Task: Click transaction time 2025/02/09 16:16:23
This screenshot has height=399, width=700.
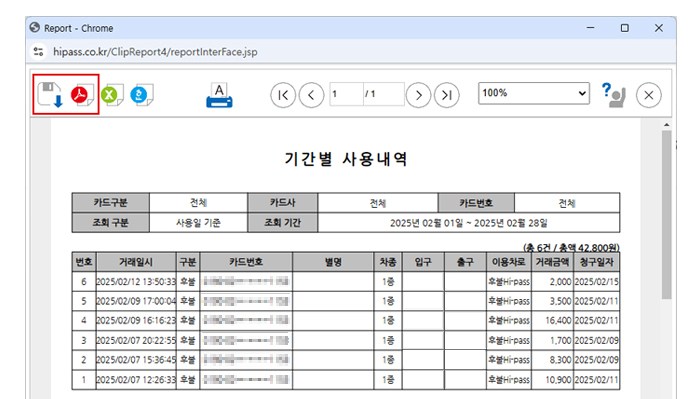Action: (136, 320)
